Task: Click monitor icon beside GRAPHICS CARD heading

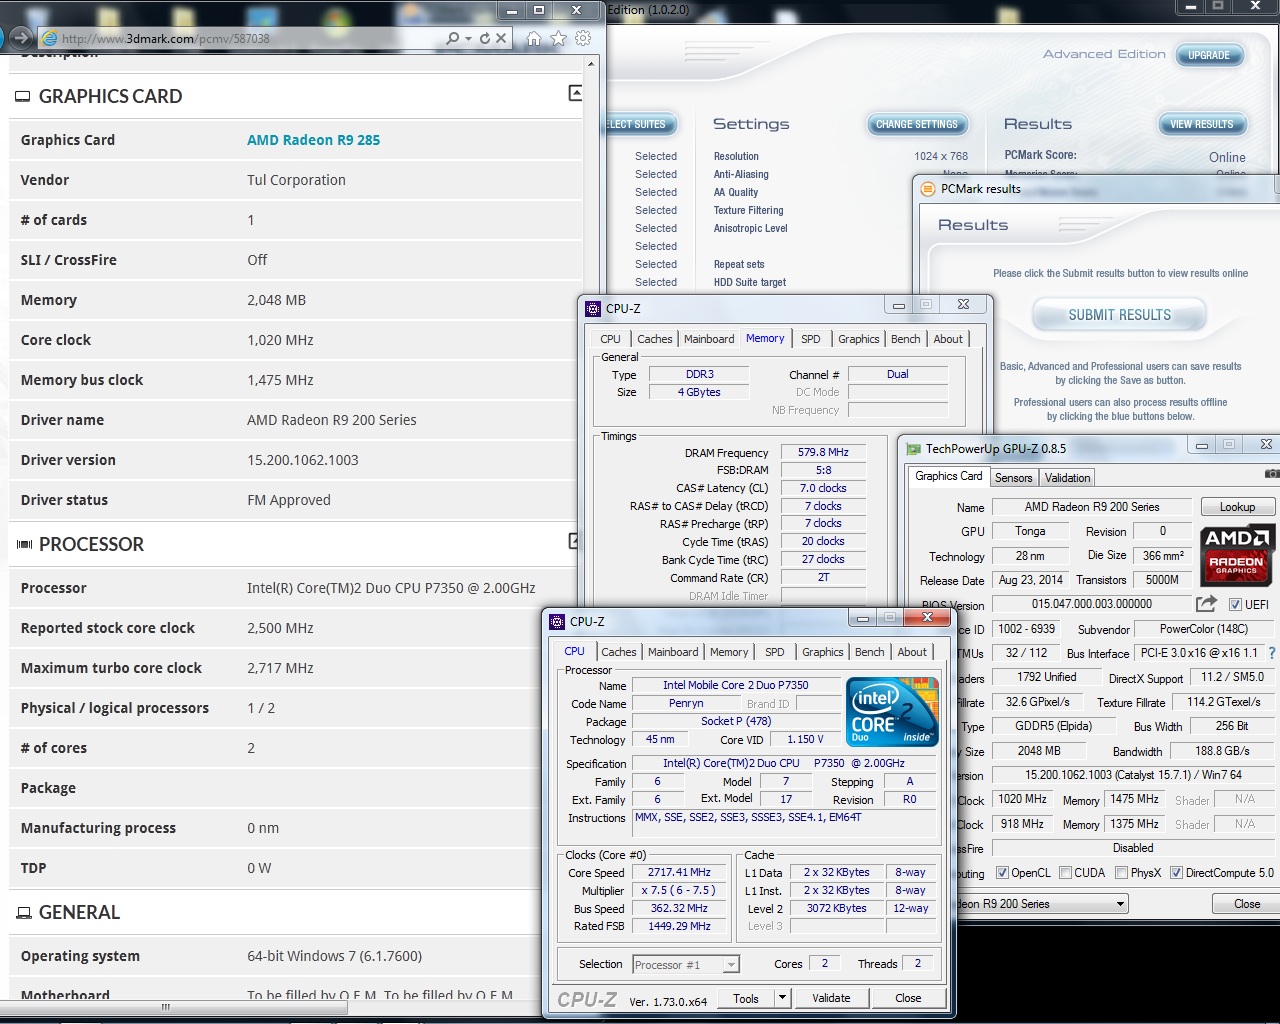Action: tap(22, 97)
